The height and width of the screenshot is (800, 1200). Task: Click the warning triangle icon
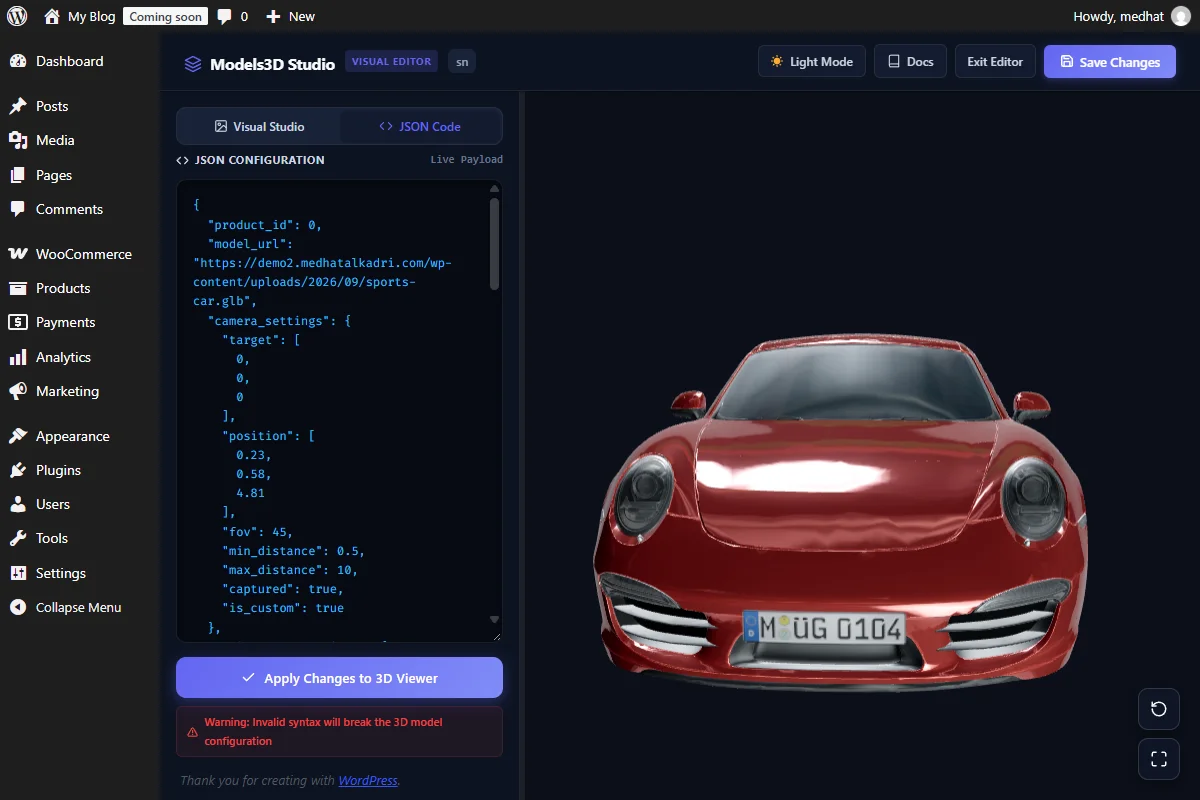192,732
